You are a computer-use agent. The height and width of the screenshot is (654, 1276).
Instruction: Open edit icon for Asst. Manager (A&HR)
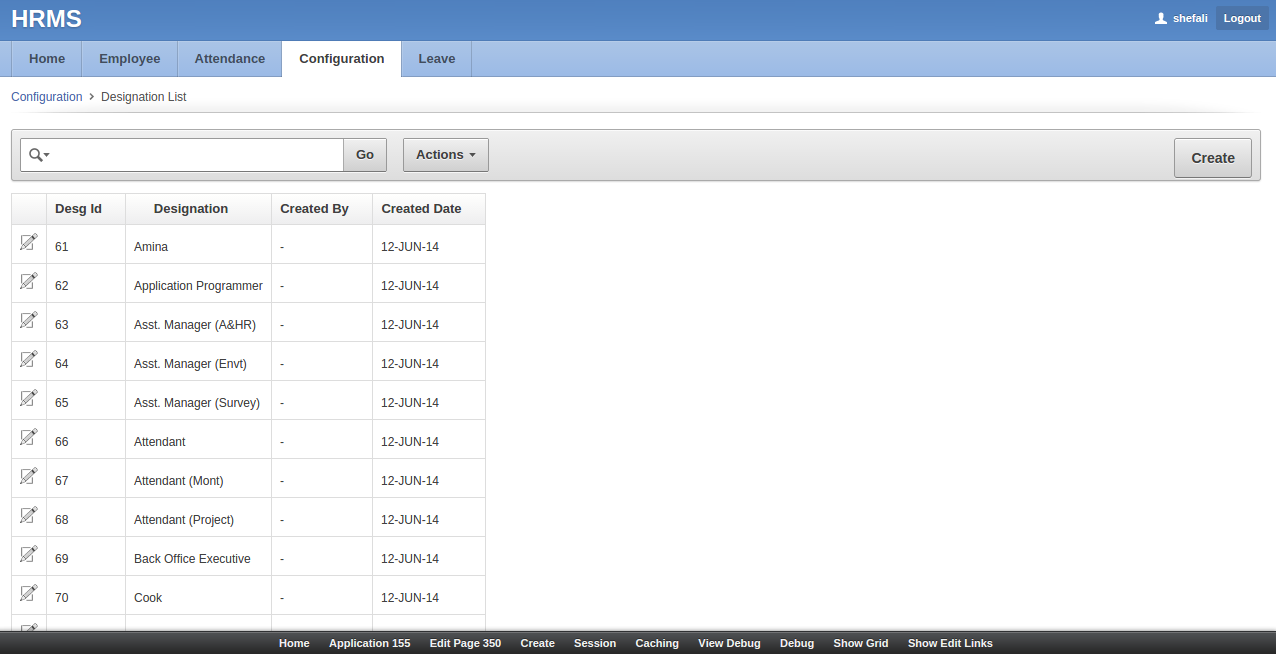tap(29, 320)
